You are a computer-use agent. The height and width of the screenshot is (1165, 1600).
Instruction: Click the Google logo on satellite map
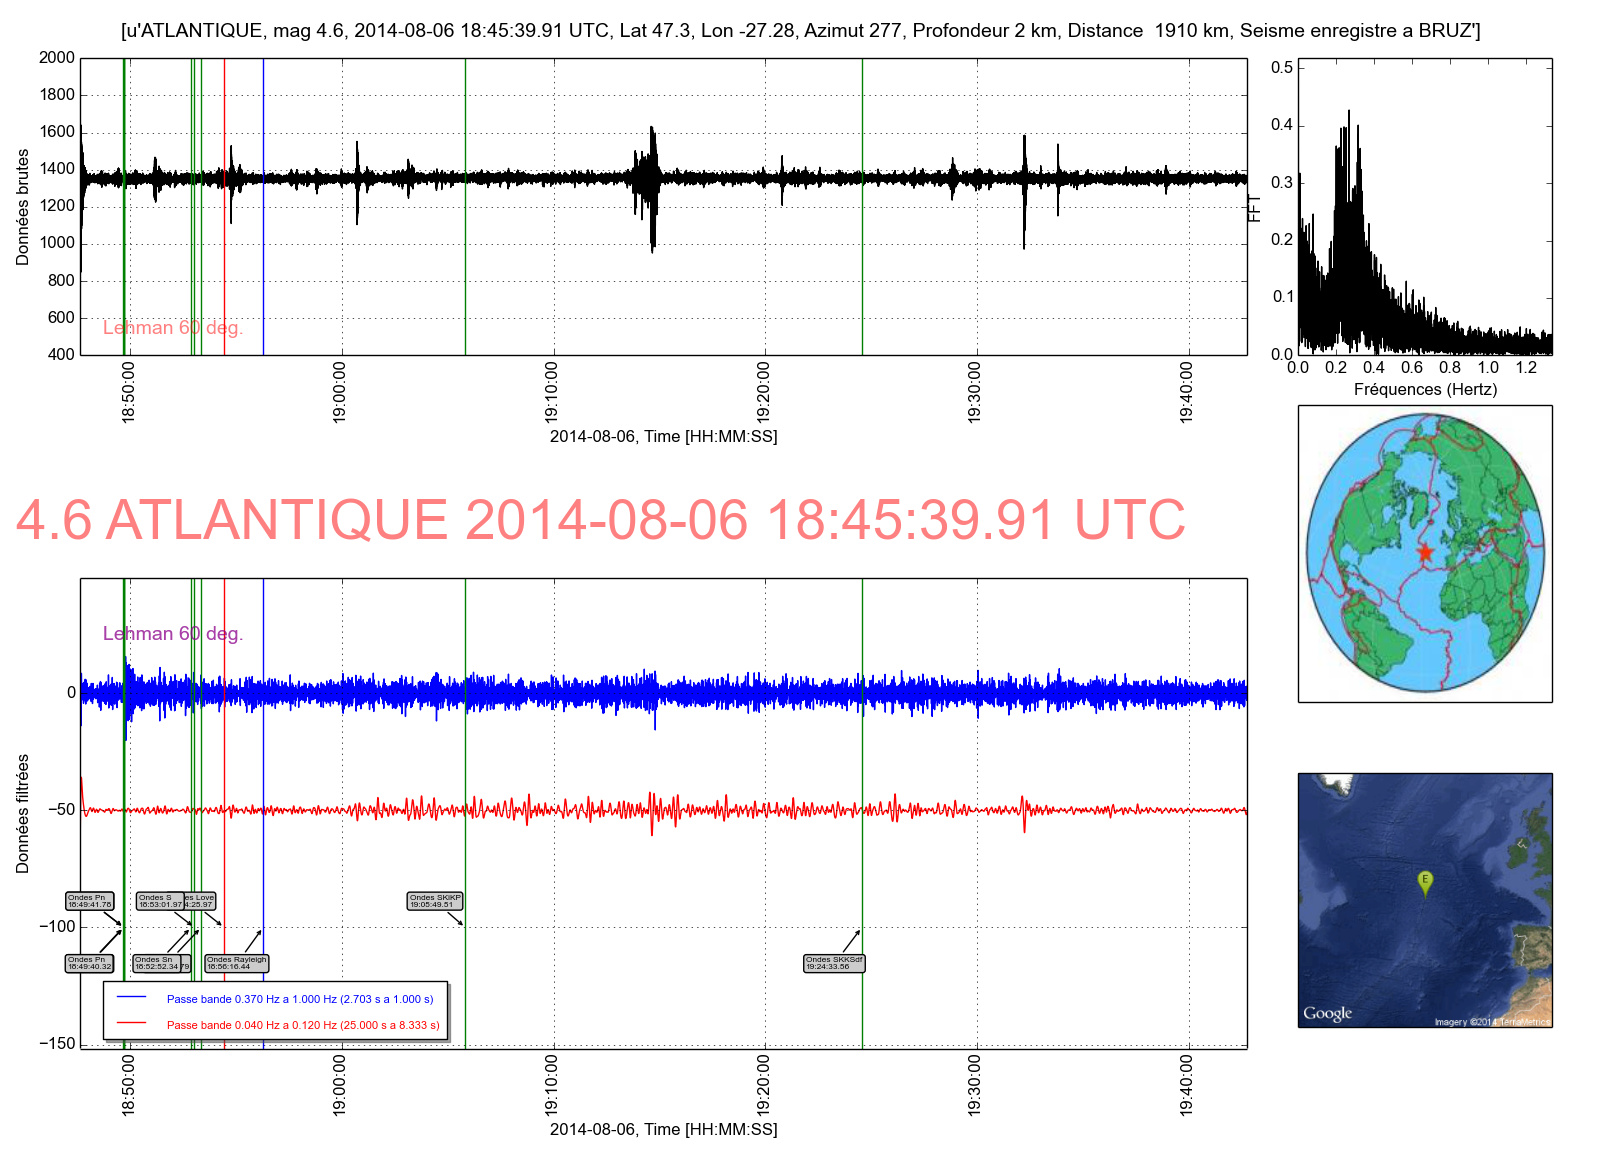pyautogui.click(x=1327, y=1013)
